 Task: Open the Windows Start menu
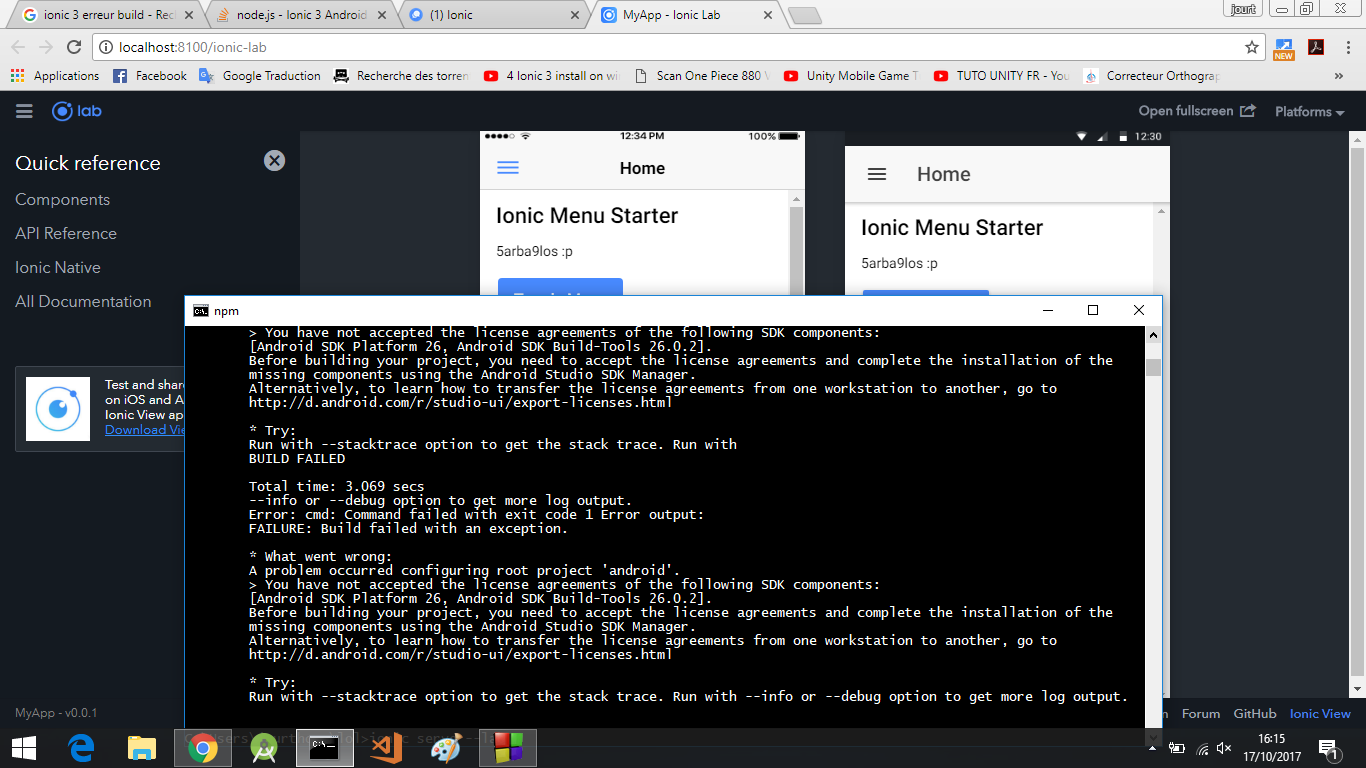pos(24,747)
